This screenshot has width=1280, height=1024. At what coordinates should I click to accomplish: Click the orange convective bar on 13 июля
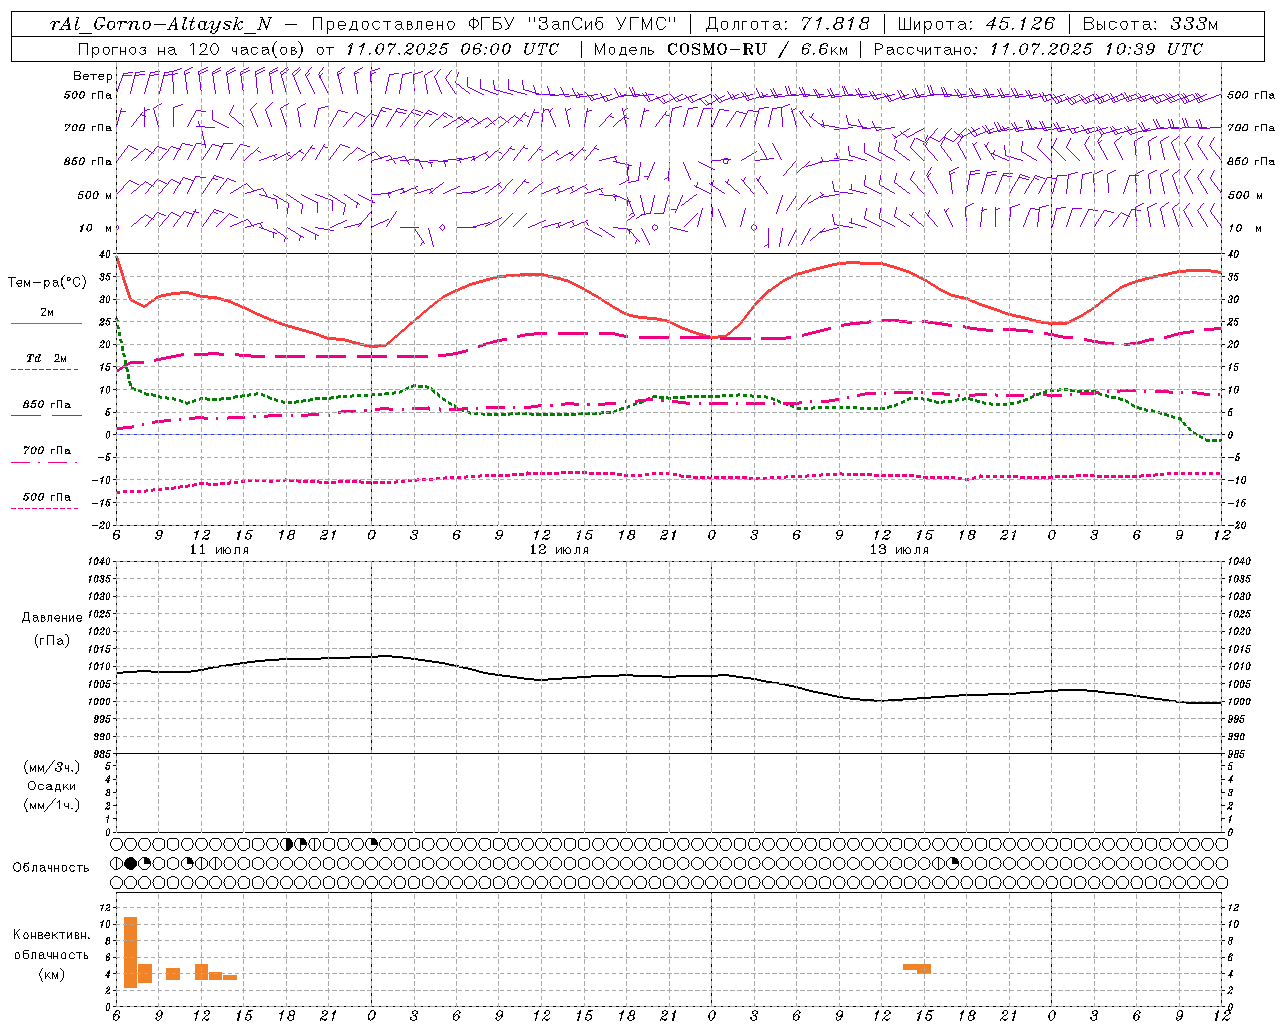pyautogui.click(x=917, y=968)
